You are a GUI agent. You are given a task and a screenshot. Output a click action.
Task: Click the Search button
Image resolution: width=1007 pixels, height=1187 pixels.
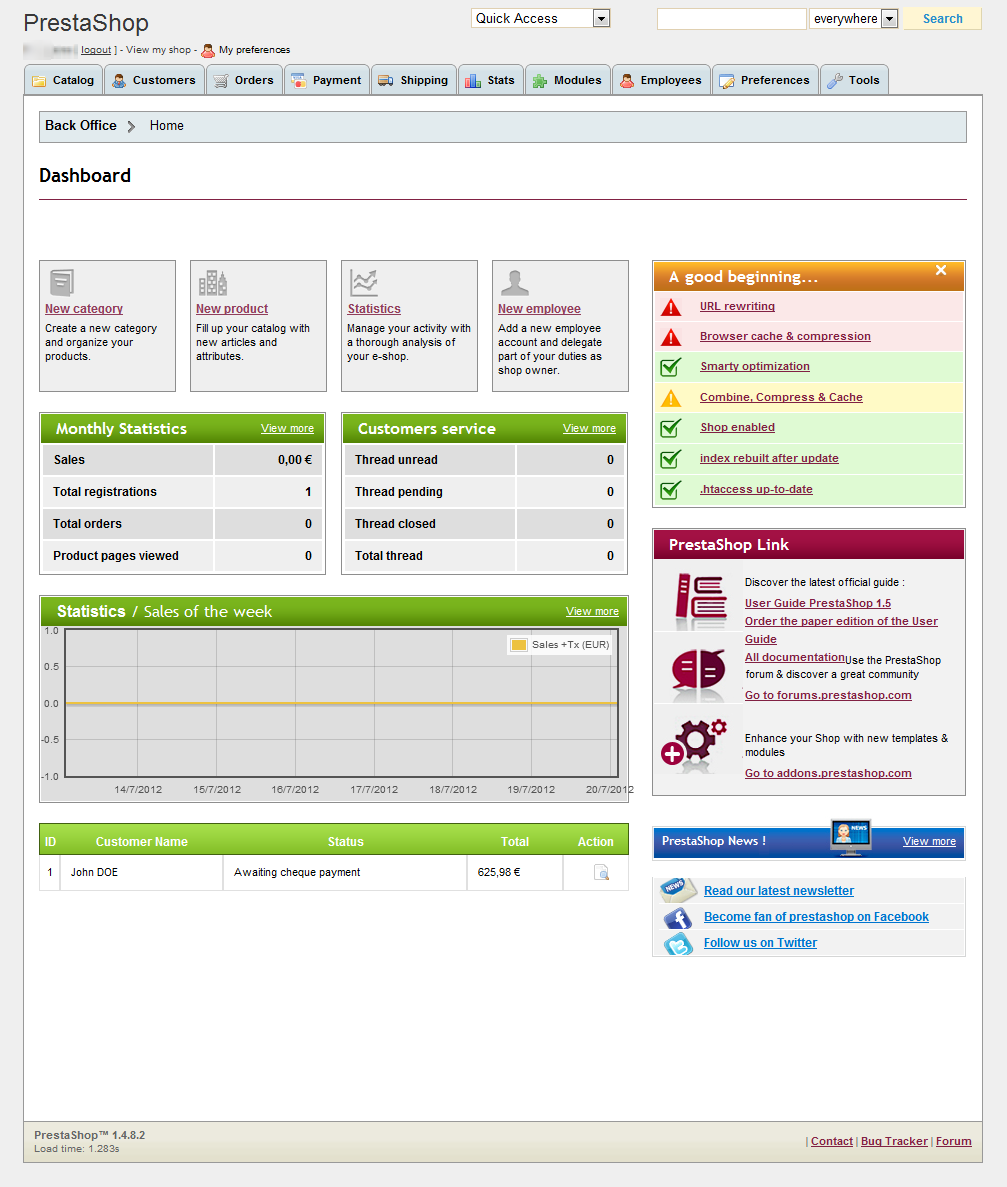click(x=943, y=19)
